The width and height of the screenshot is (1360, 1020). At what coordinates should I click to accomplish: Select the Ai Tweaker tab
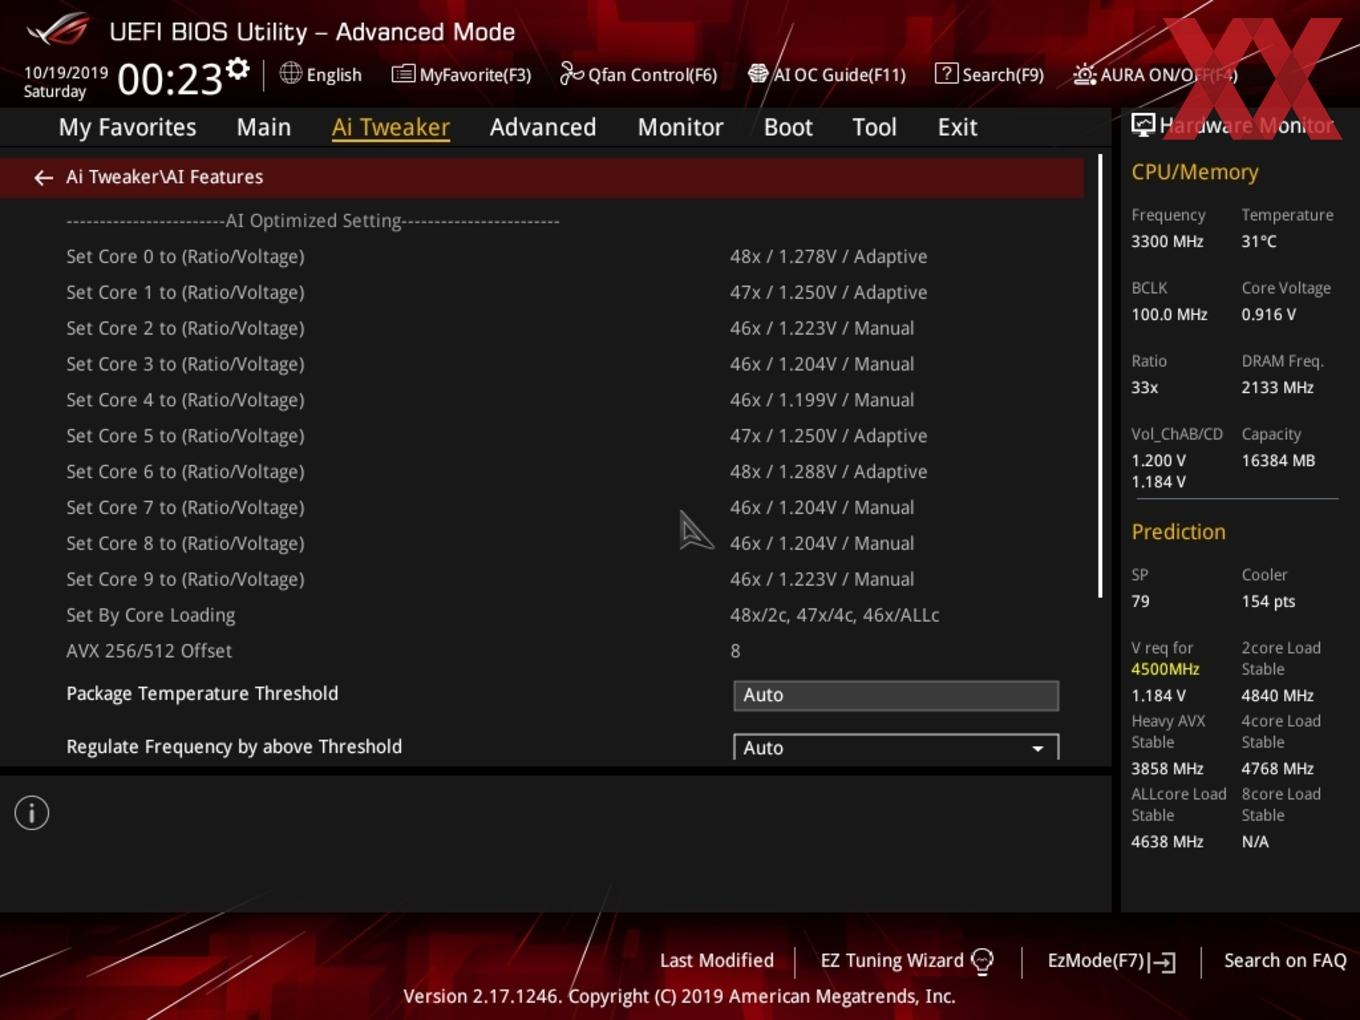[x=391, y=127]
